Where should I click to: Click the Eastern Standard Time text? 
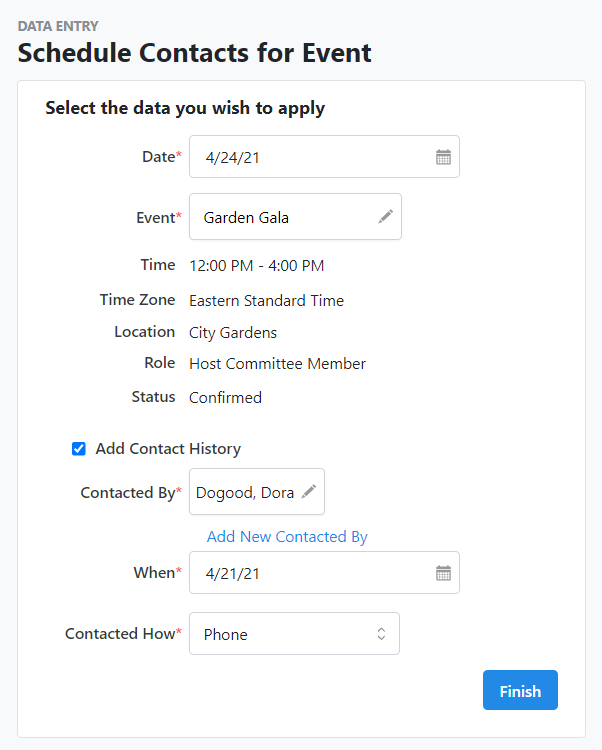coord(266,300)
